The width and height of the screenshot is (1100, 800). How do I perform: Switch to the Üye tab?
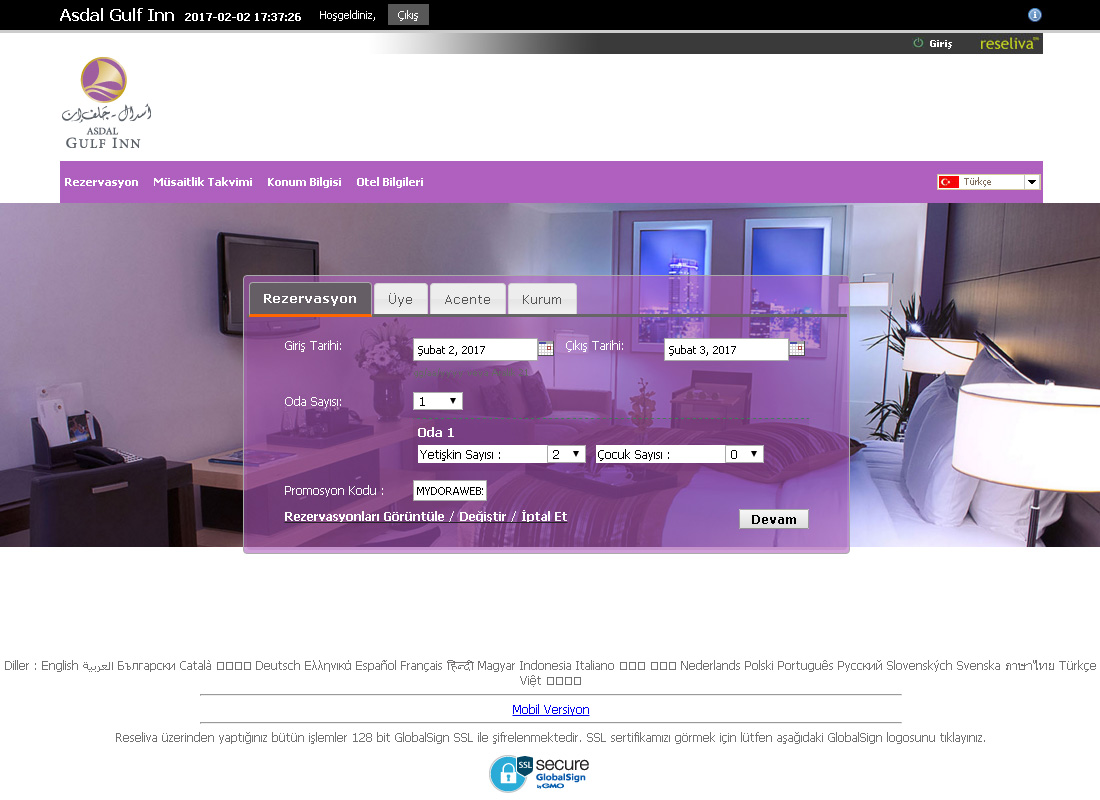(x=400, y=299)
